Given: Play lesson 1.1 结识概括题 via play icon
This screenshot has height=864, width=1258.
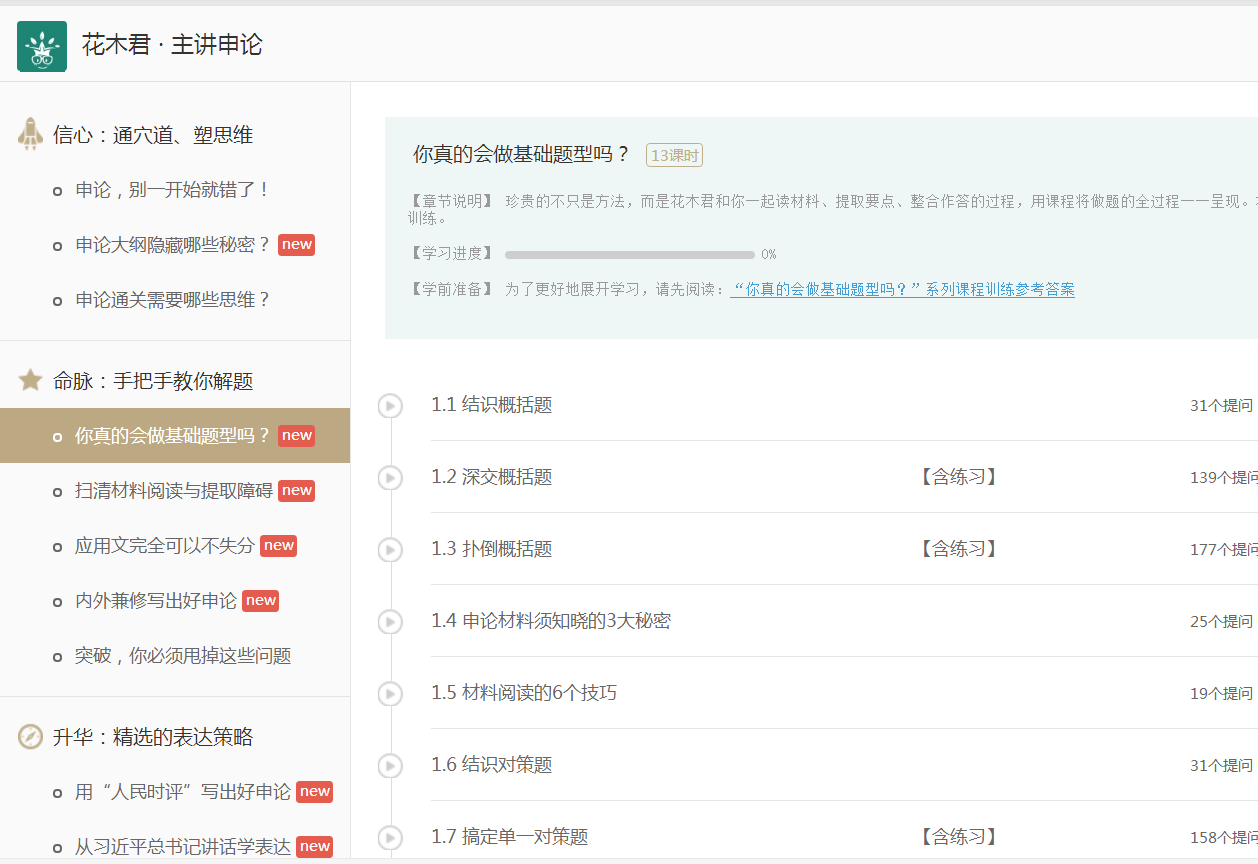Looking at the screenshot, I should tap(390, 406).
